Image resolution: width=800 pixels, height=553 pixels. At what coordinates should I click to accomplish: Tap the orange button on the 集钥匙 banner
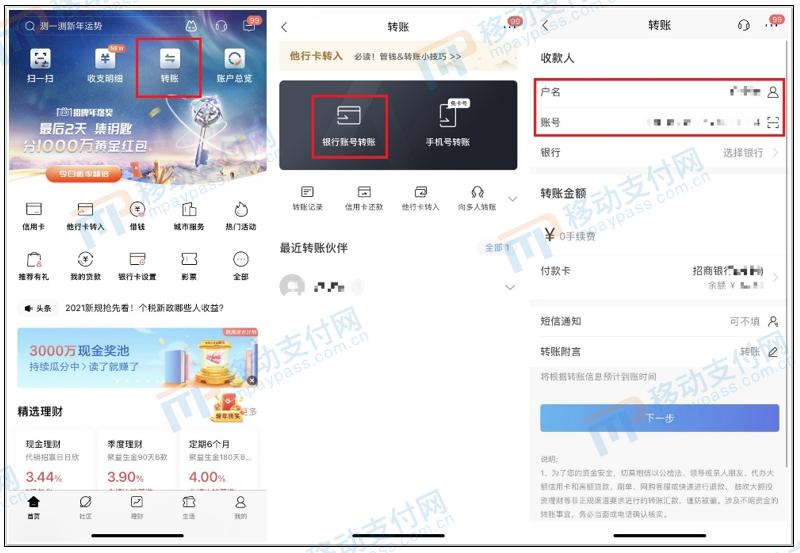pyautogui.click(x=84, y=173)
